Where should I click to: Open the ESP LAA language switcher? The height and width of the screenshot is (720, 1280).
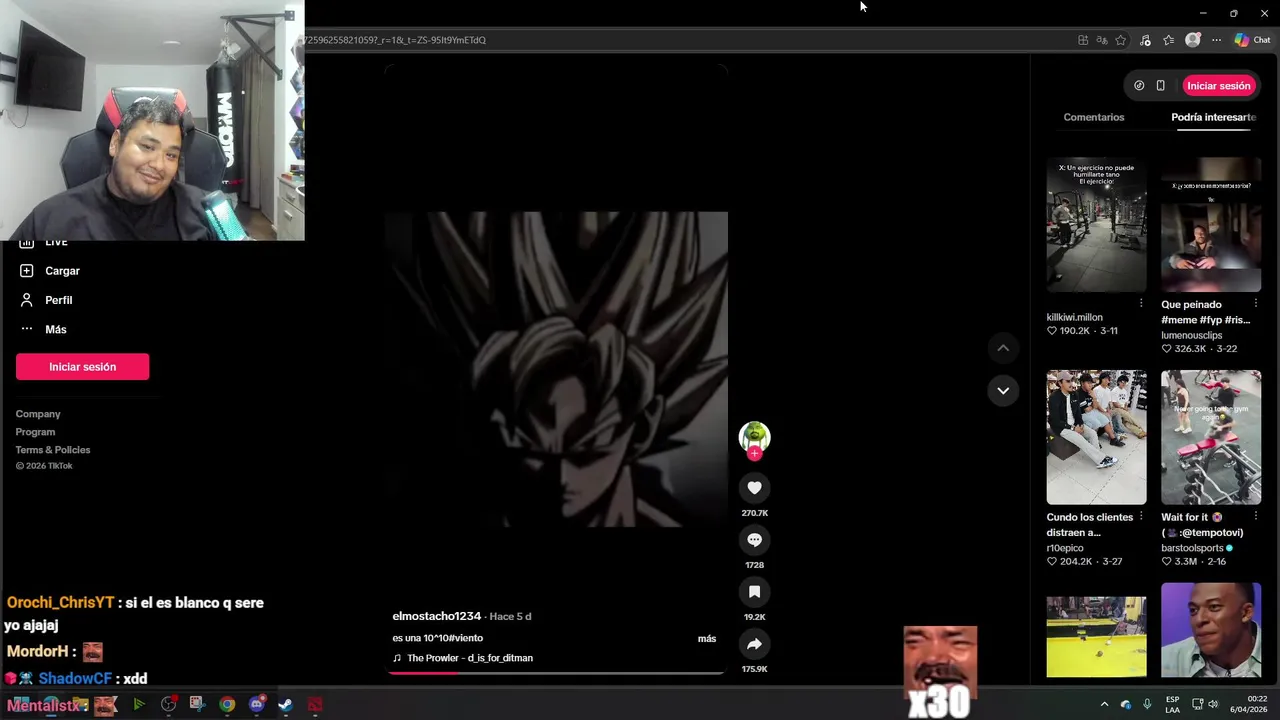[x=1172, y=704]
